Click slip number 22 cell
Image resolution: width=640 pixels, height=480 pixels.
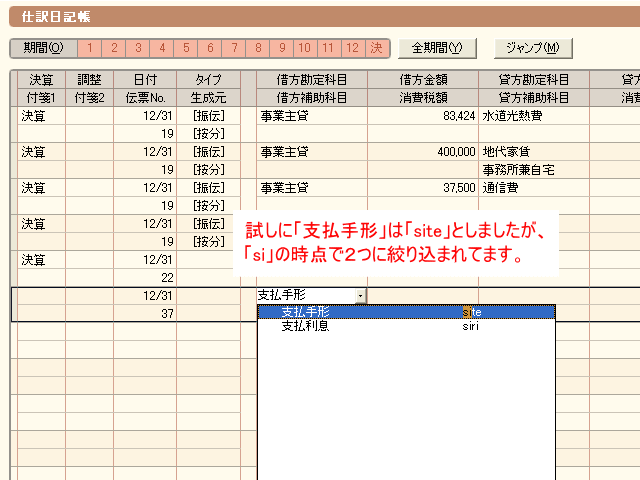145,278
